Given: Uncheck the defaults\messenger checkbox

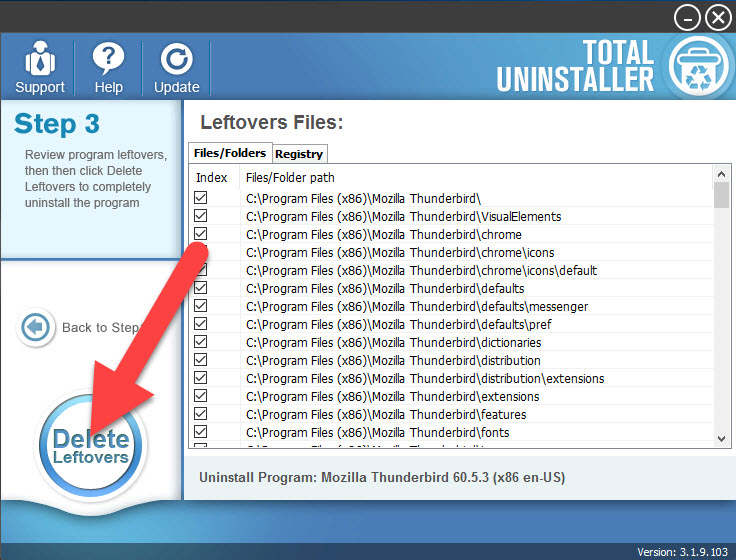Looking at the screenshot, I should [200, 306].
